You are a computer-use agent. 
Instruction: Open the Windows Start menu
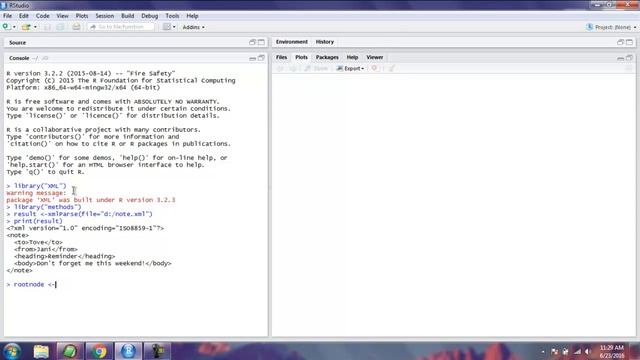[12, 351]
